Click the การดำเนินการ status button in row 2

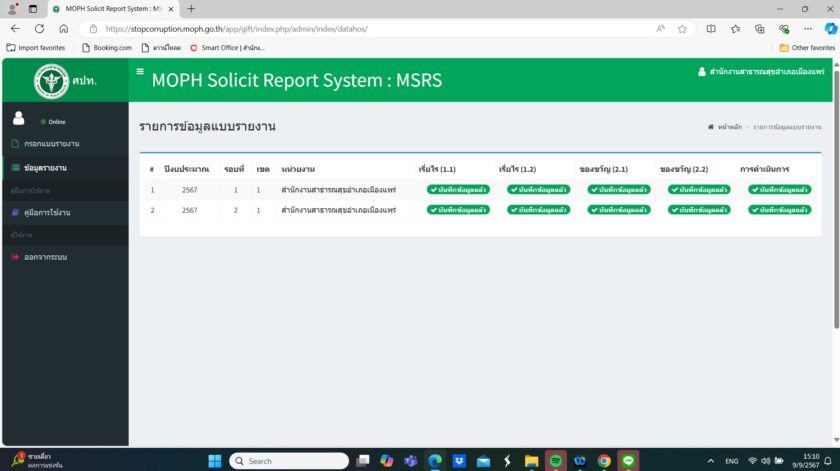779,210
